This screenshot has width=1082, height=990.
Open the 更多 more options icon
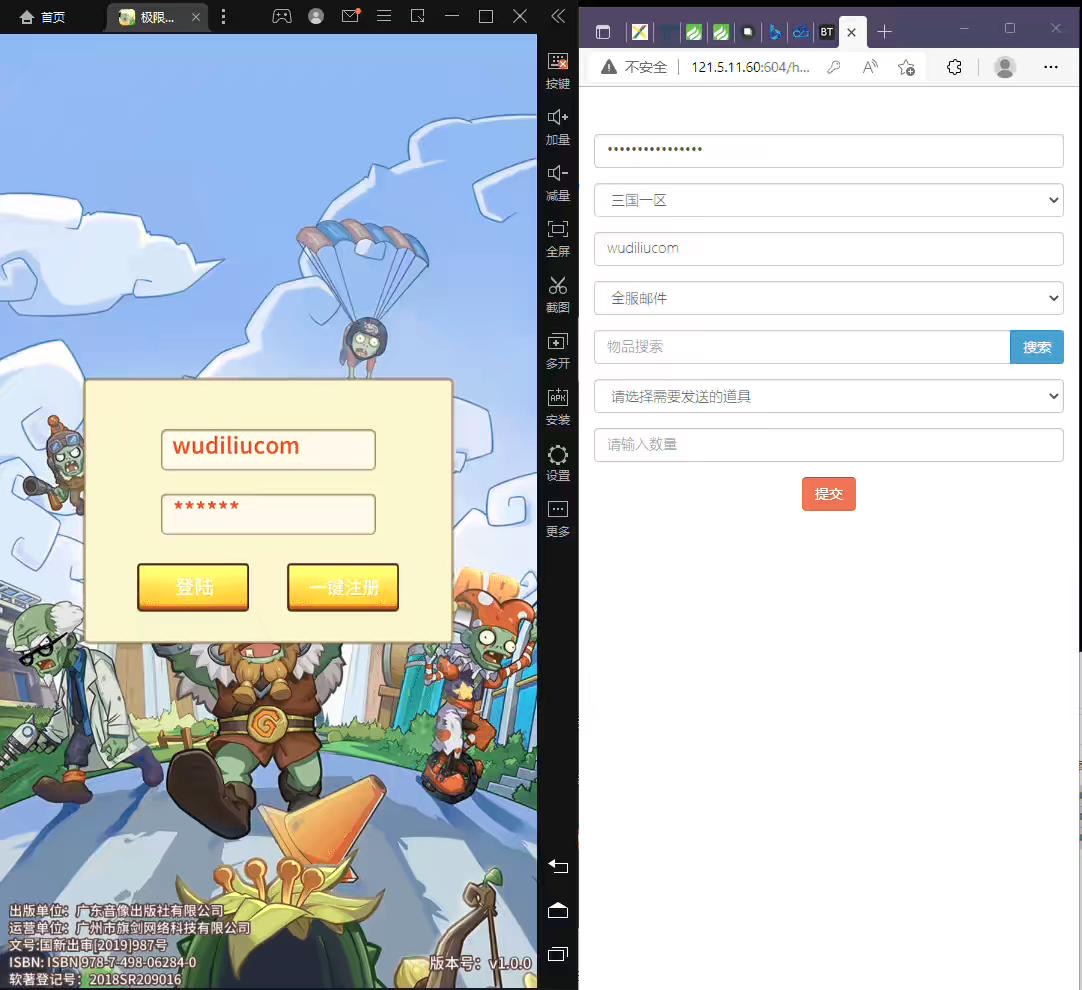[558, 518]
